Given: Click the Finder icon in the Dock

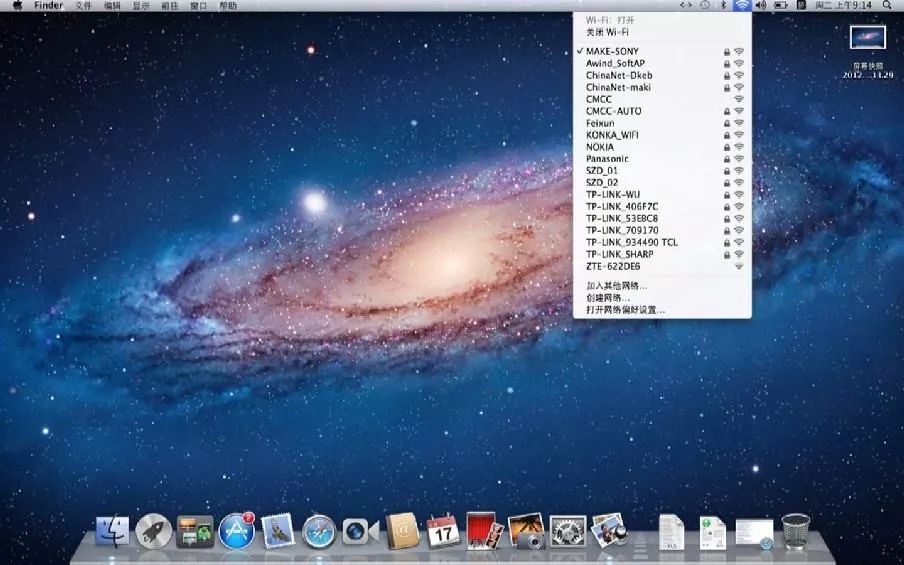Looking at the screenshot, I should (x=112, y=530).
